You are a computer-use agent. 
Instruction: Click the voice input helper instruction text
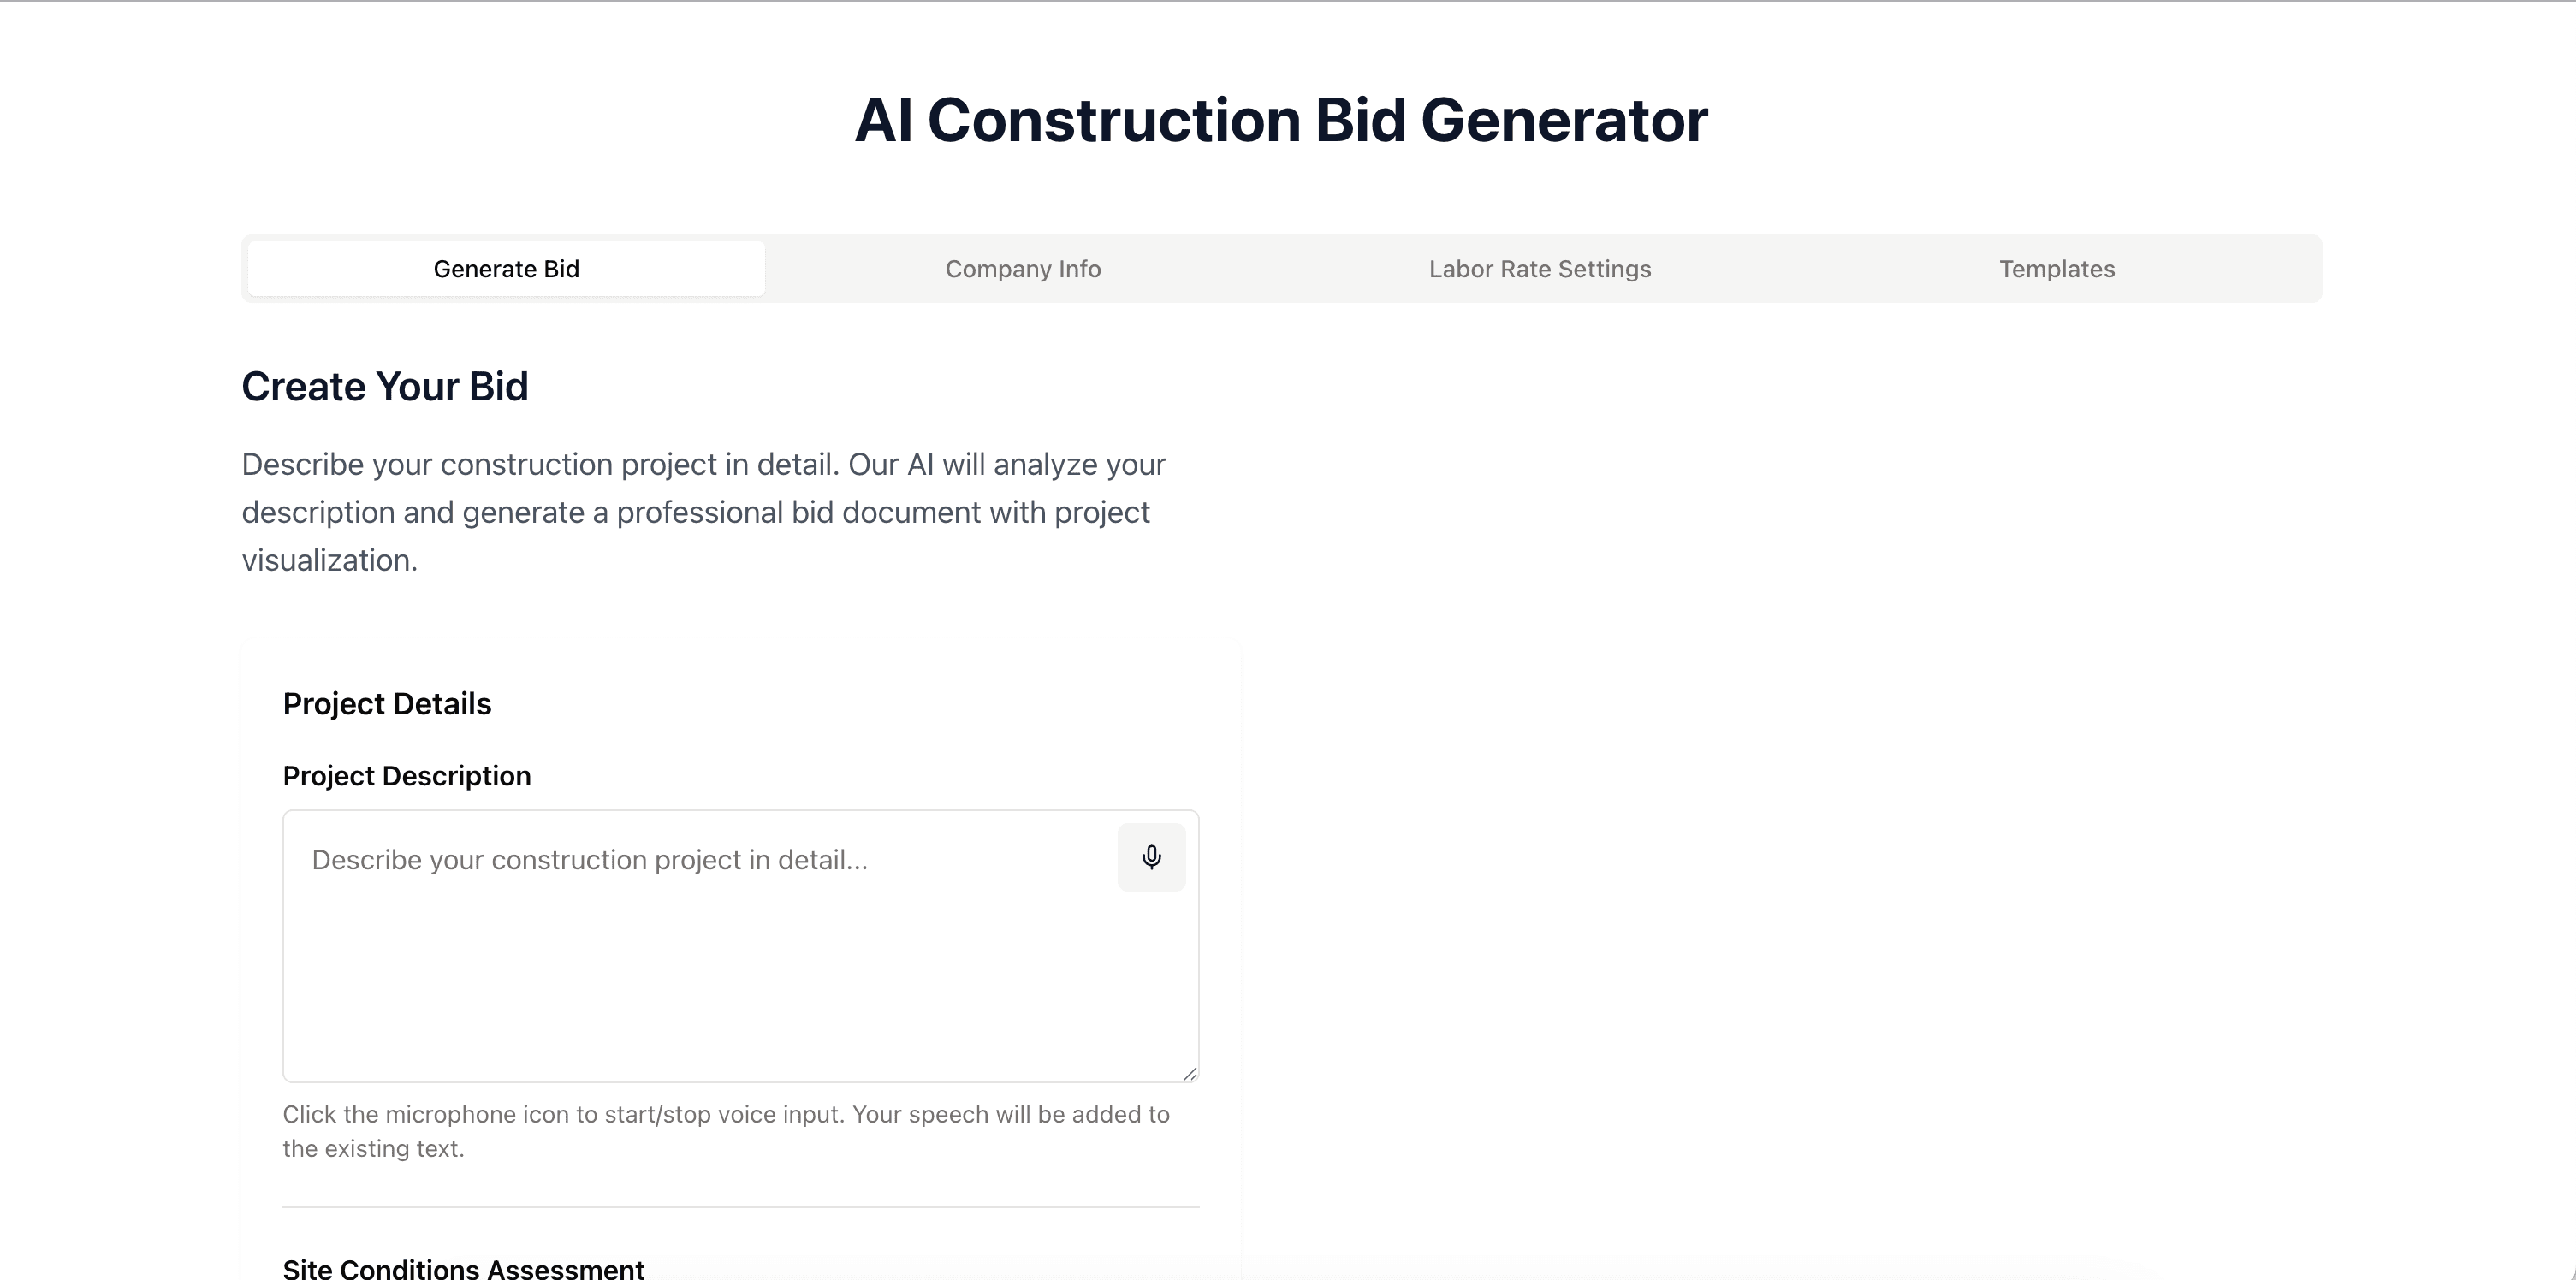click(726, 1130)
